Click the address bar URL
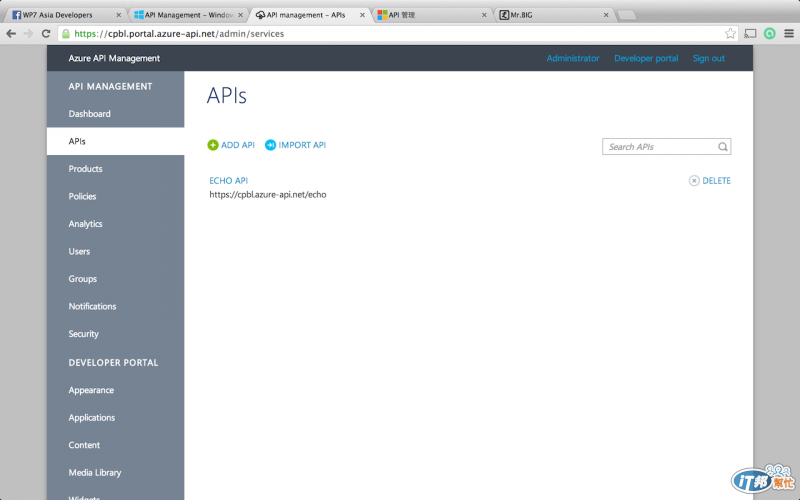Viewport: 800px width, 500px height. tap(179, 34)
